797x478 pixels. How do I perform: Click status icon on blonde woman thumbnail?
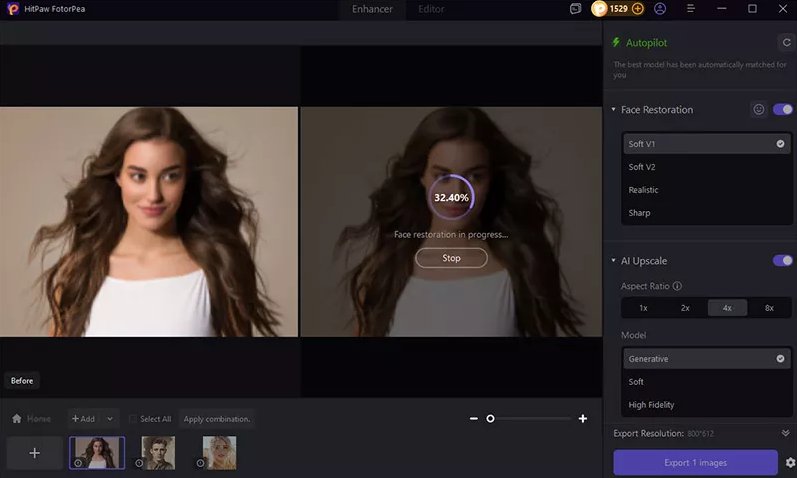tap(200, 463)
